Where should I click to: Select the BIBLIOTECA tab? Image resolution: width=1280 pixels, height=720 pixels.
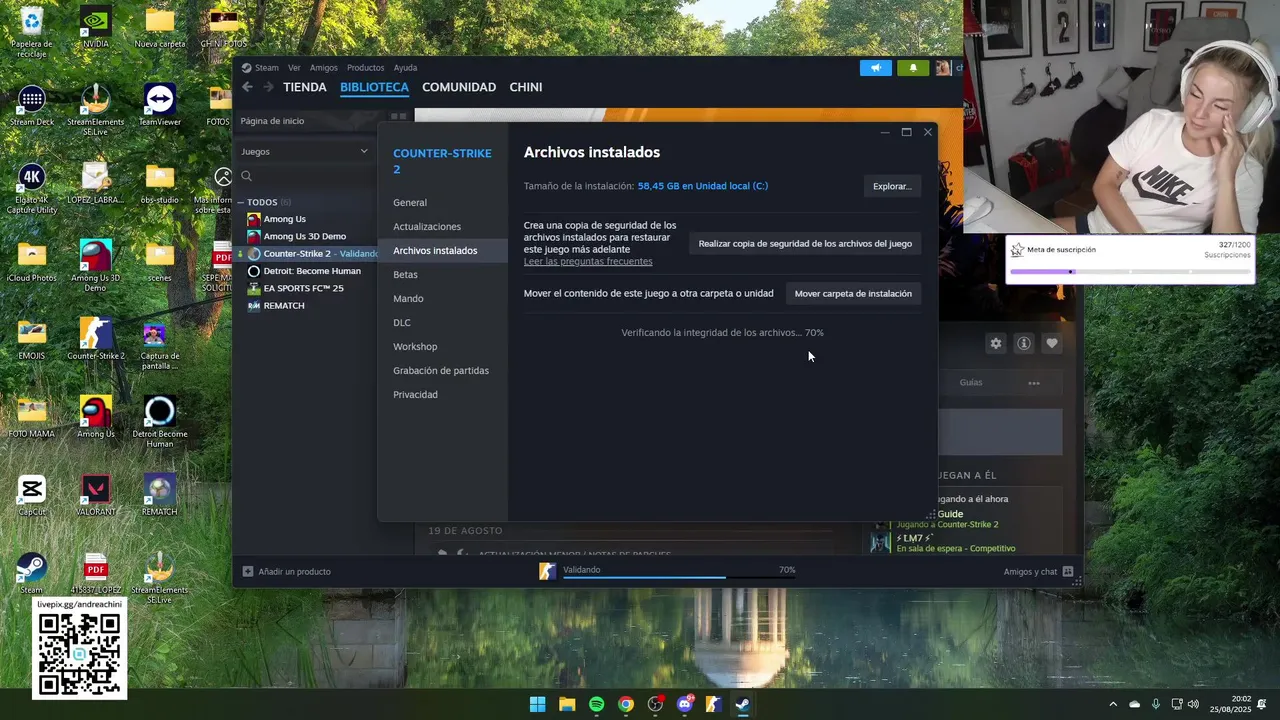tap(374, 87)
